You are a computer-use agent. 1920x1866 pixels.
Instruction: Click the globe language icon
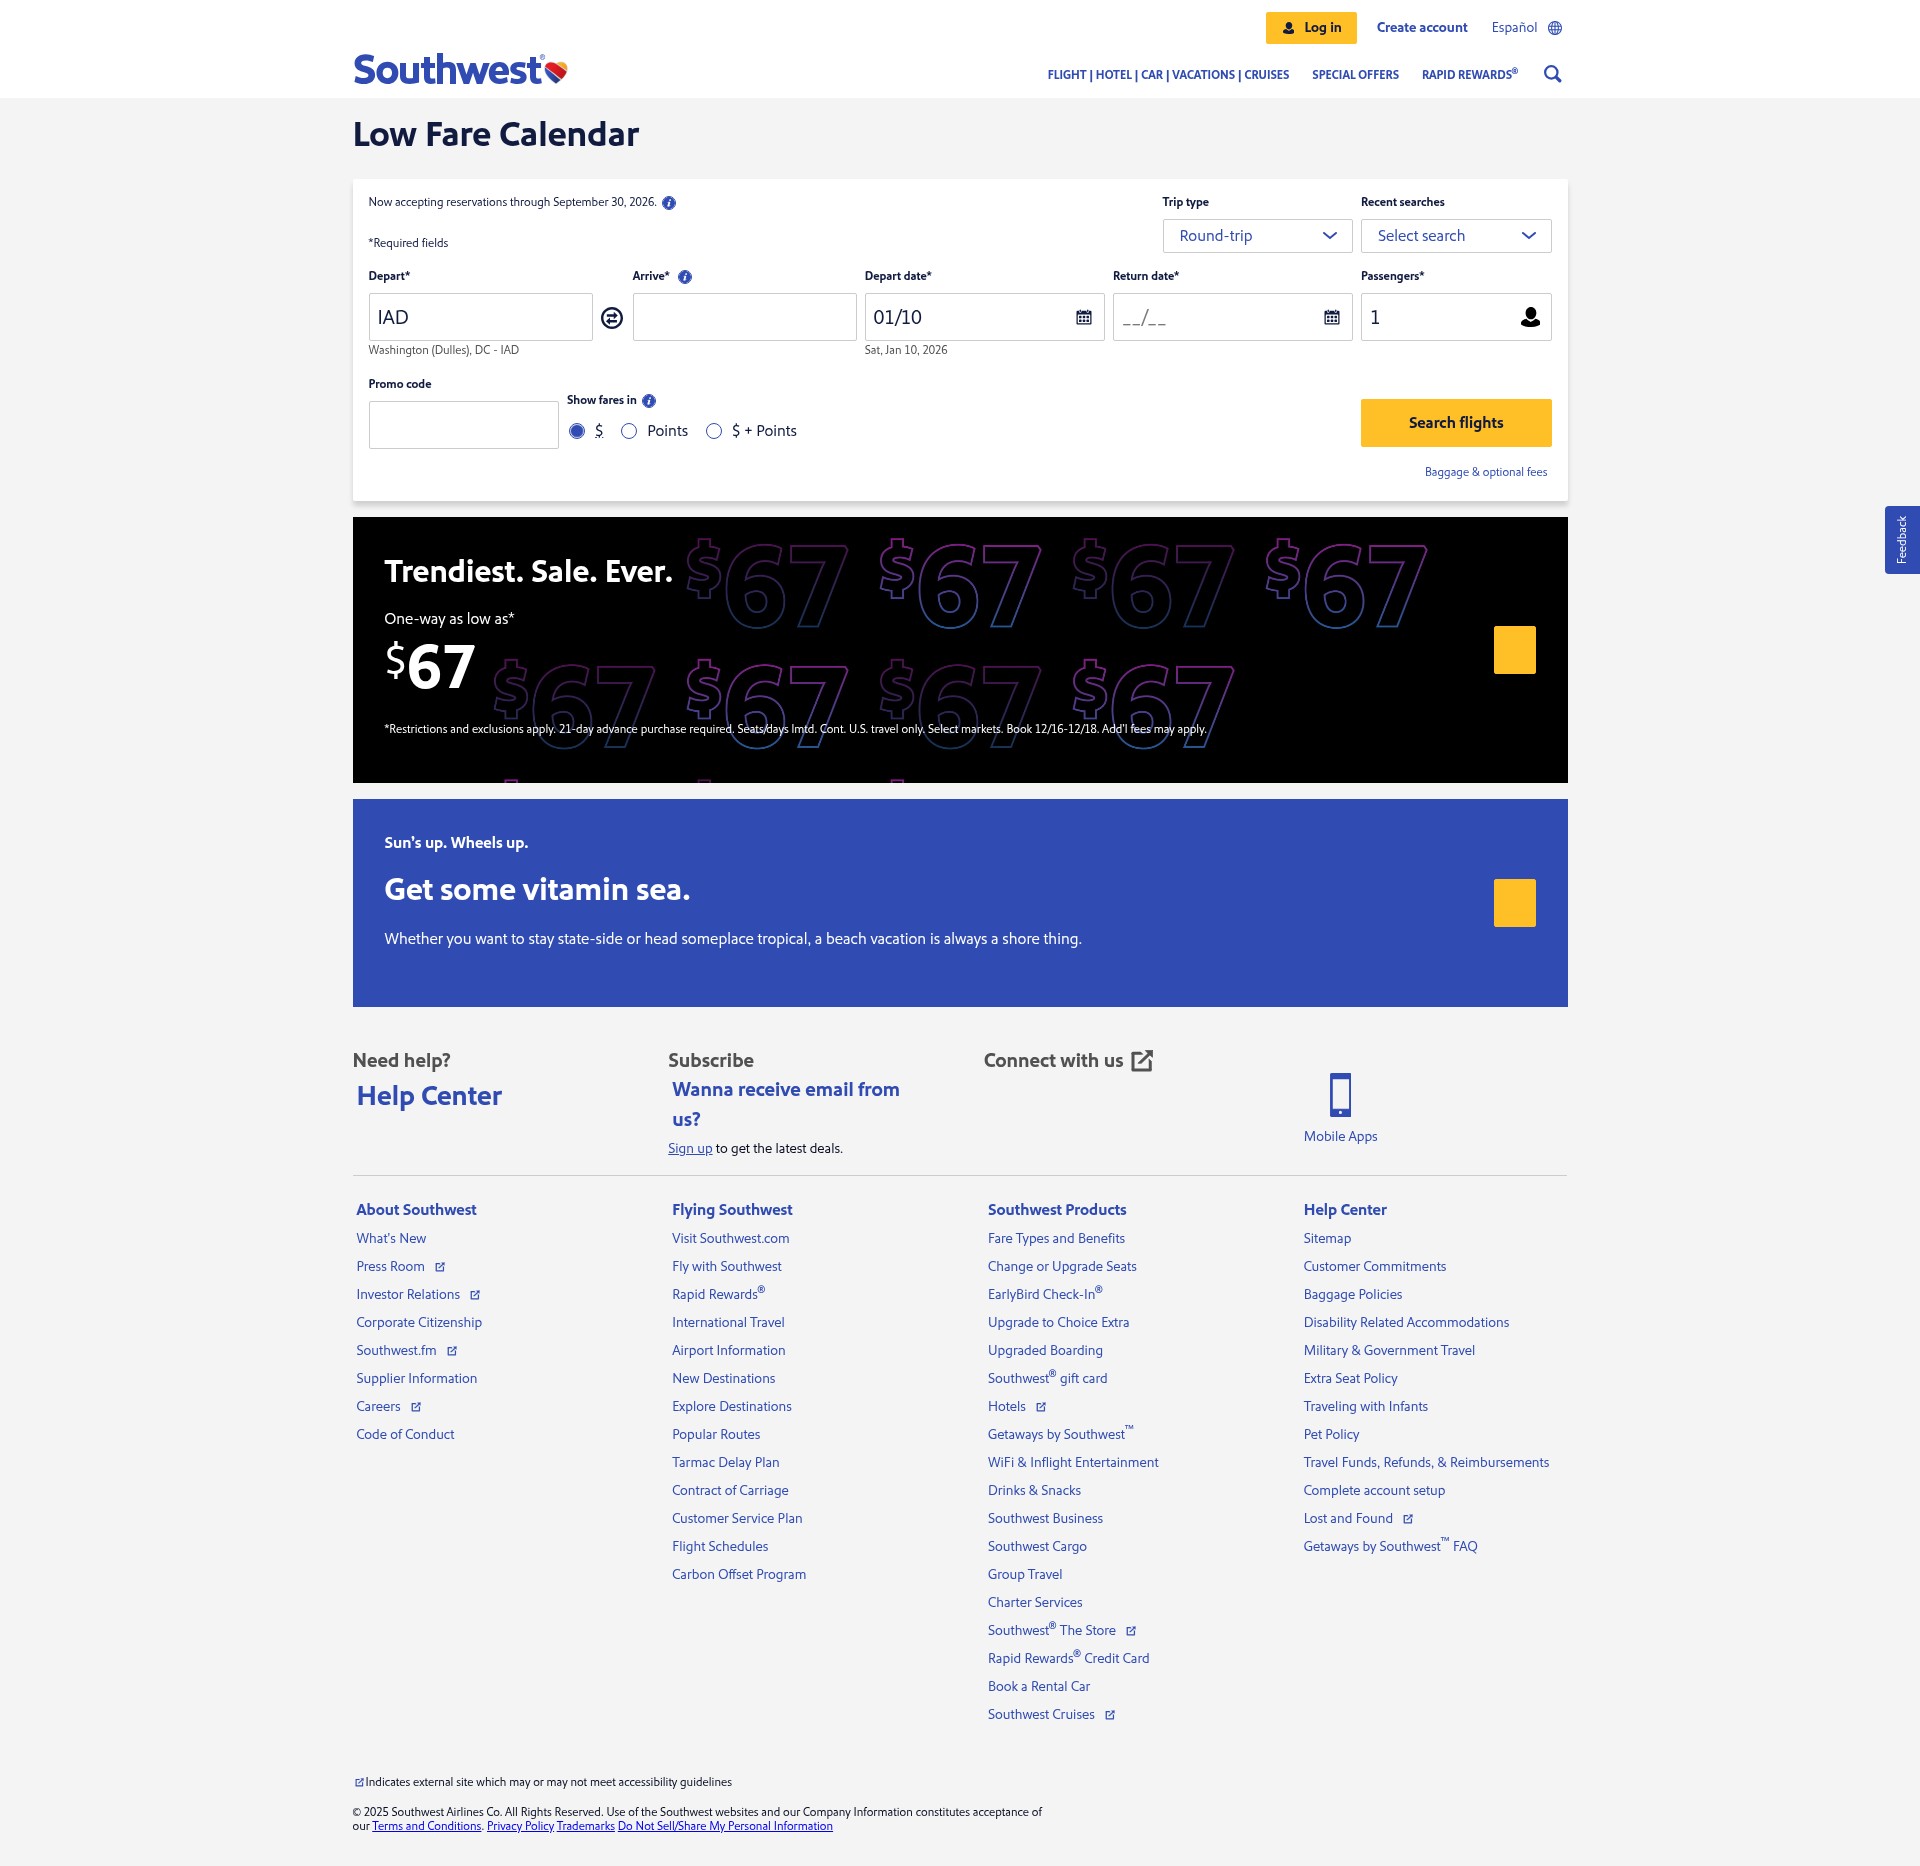click(1555, 28)
